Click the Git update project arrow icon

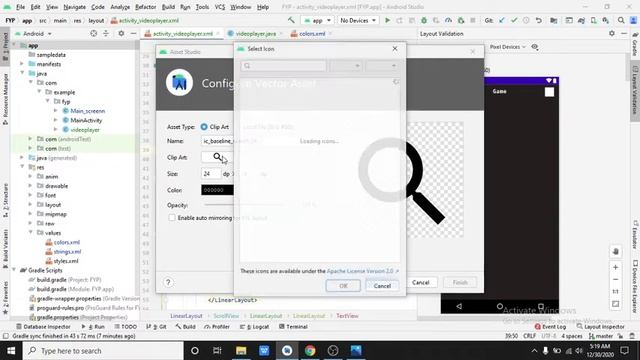tap(502, 20)
